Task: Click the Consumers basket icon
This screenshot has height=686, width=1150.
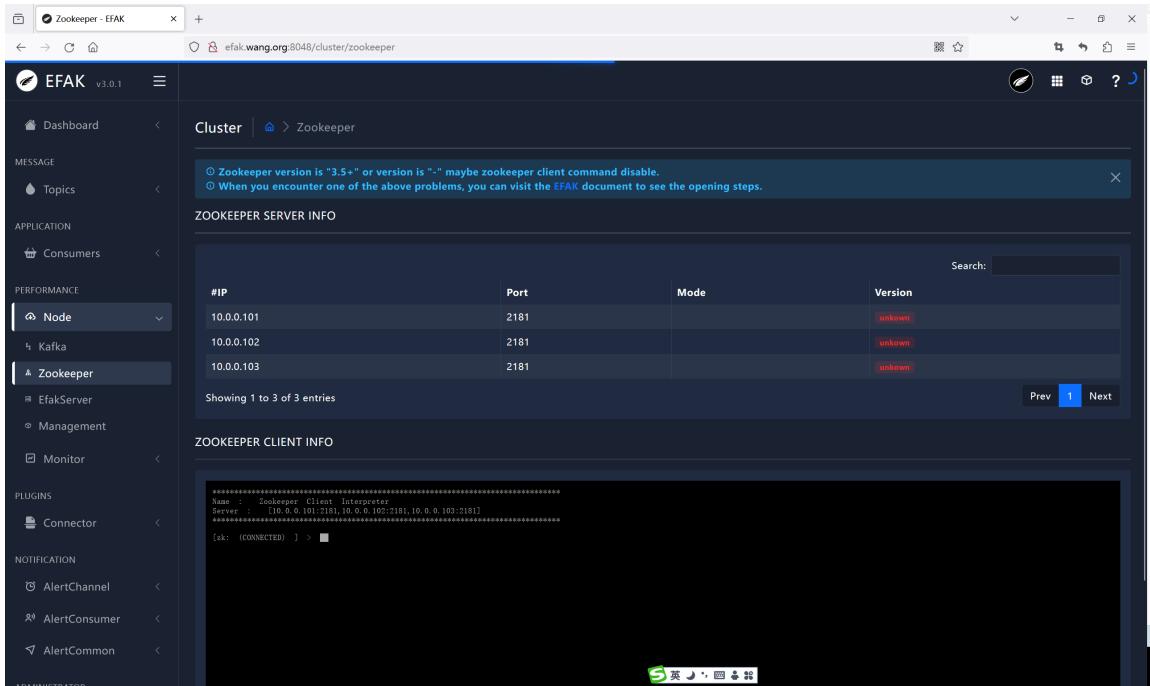Action: pos(30,253)
